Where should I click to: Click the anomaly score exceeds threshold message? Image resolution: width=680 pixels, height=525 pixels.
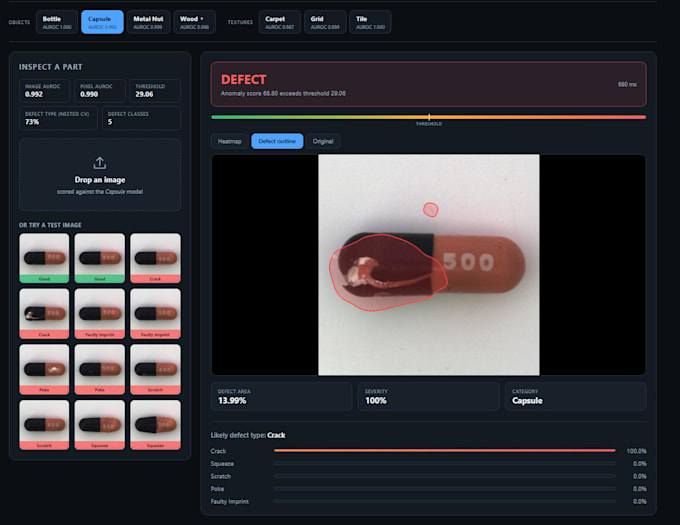pos(283,93)
